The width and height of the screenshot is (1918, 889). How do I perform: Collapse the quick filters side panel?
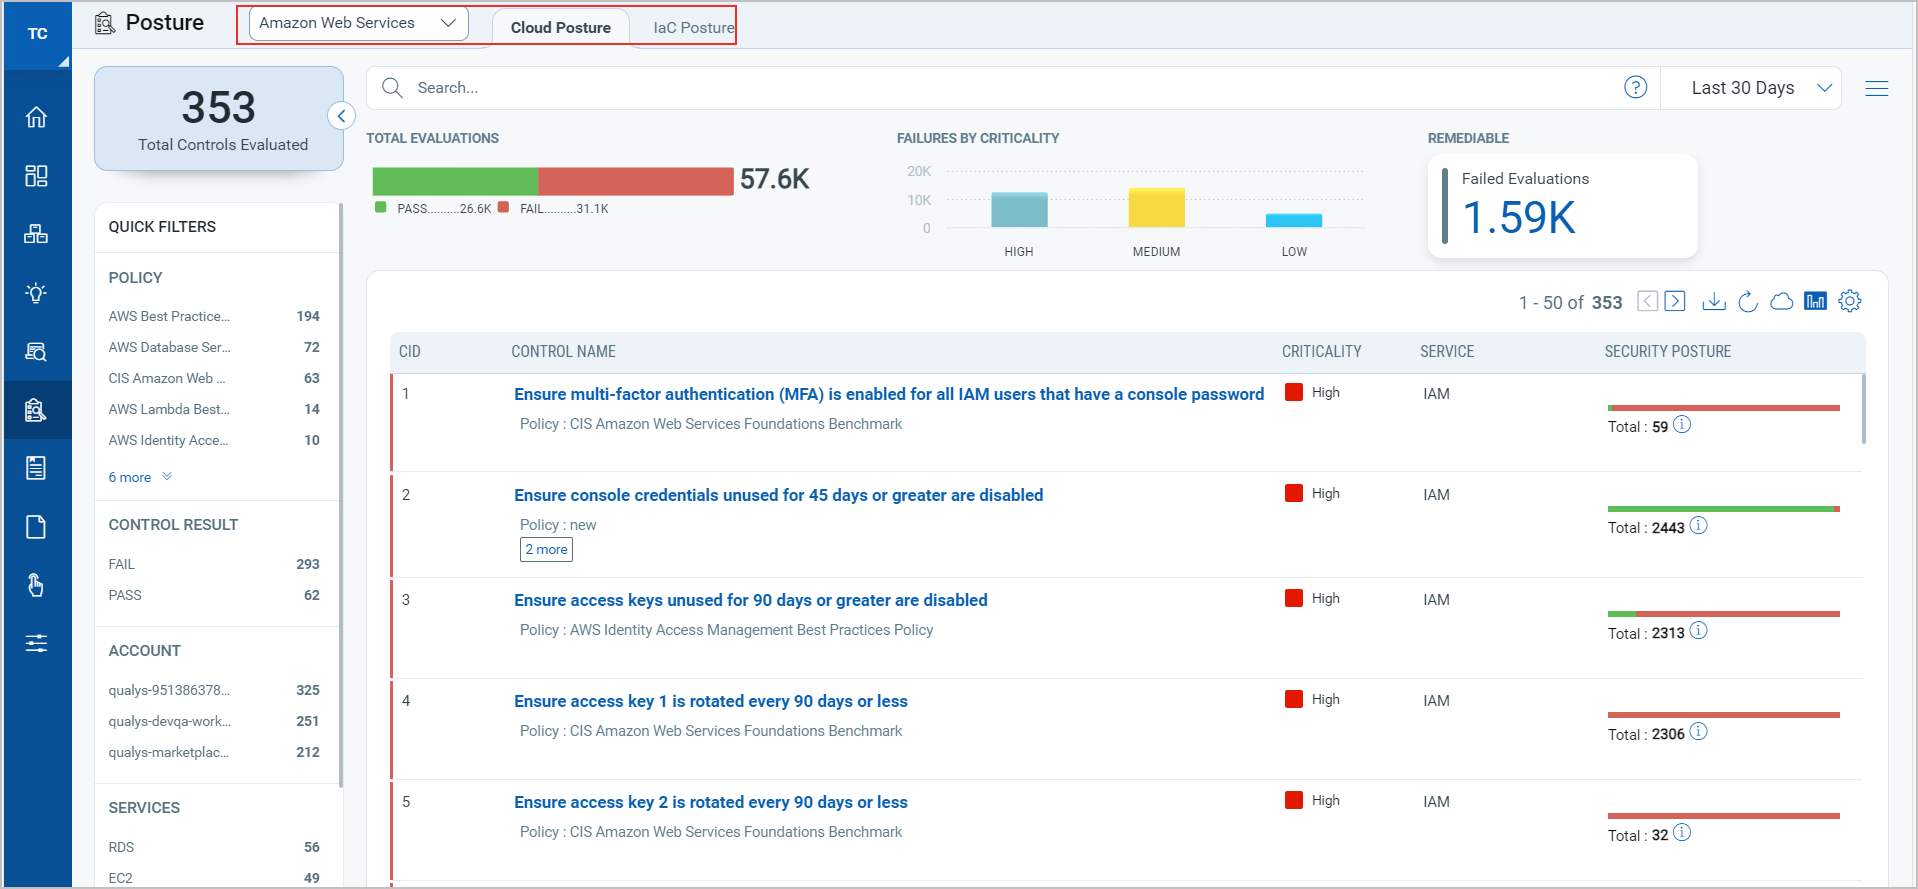[341, 116]
